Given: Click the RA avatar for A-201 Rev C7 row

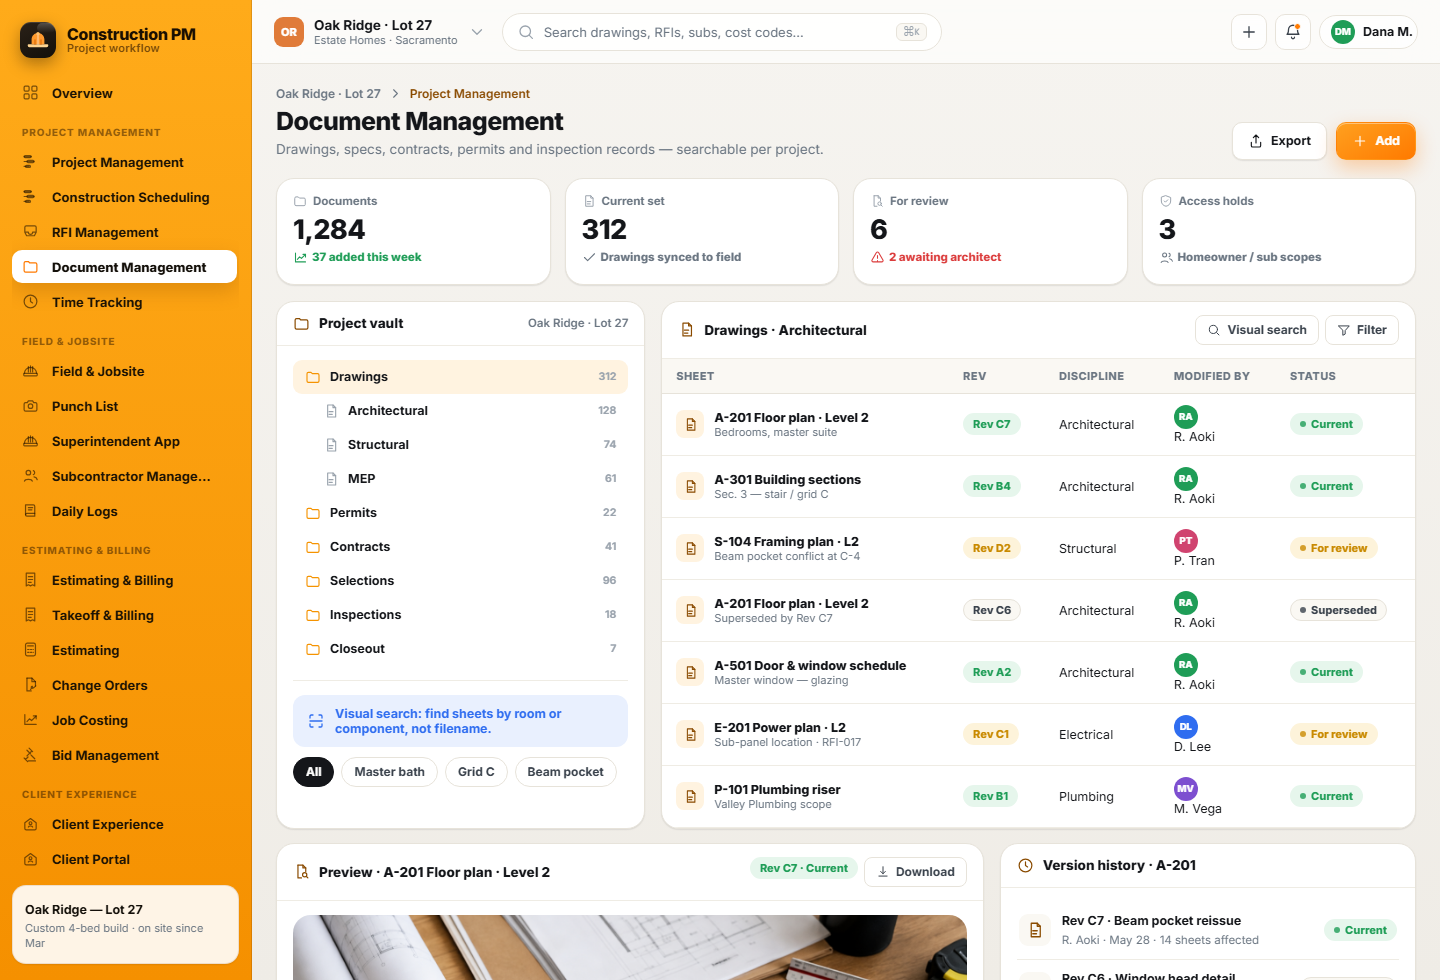Looking at the screenshot, I should pyautogui.click(x=1185, y=416).
